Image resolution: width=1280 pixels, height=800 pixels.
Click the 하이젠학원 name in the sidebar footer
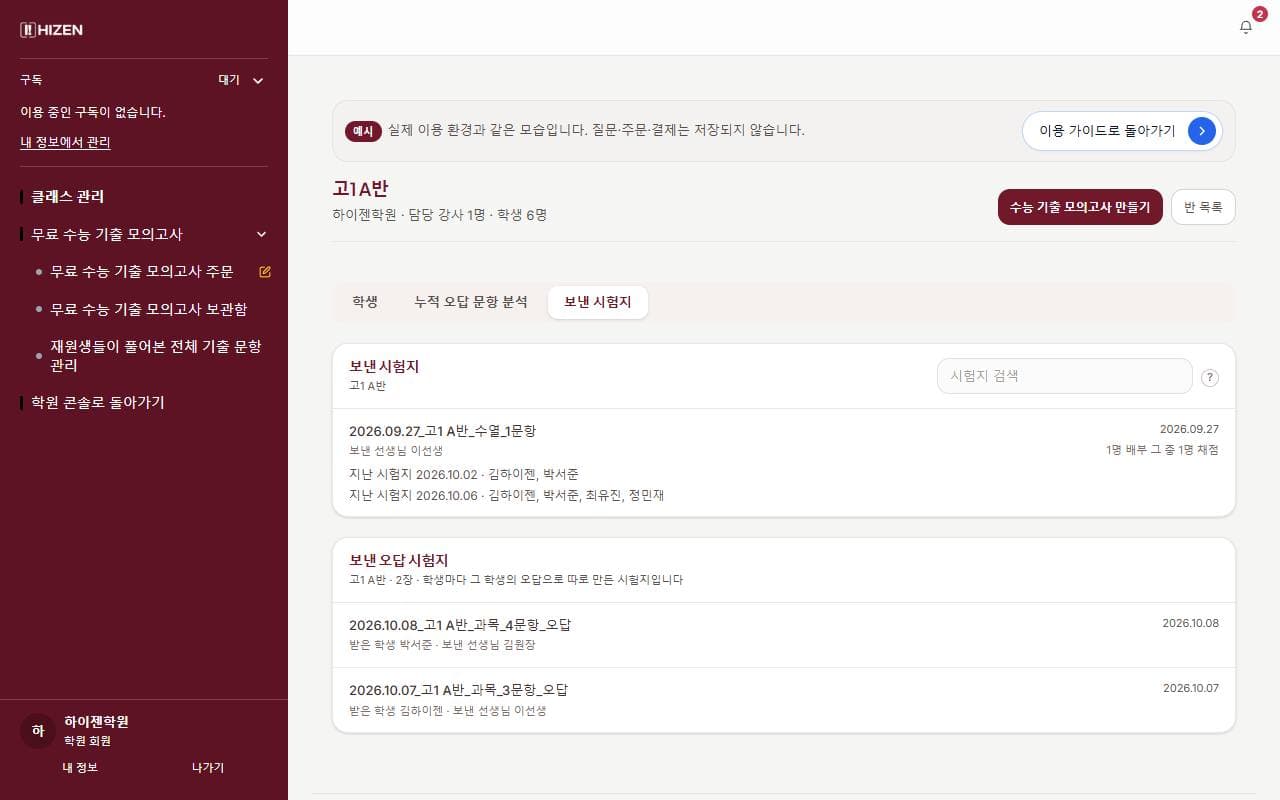click(x=96, y=721)
